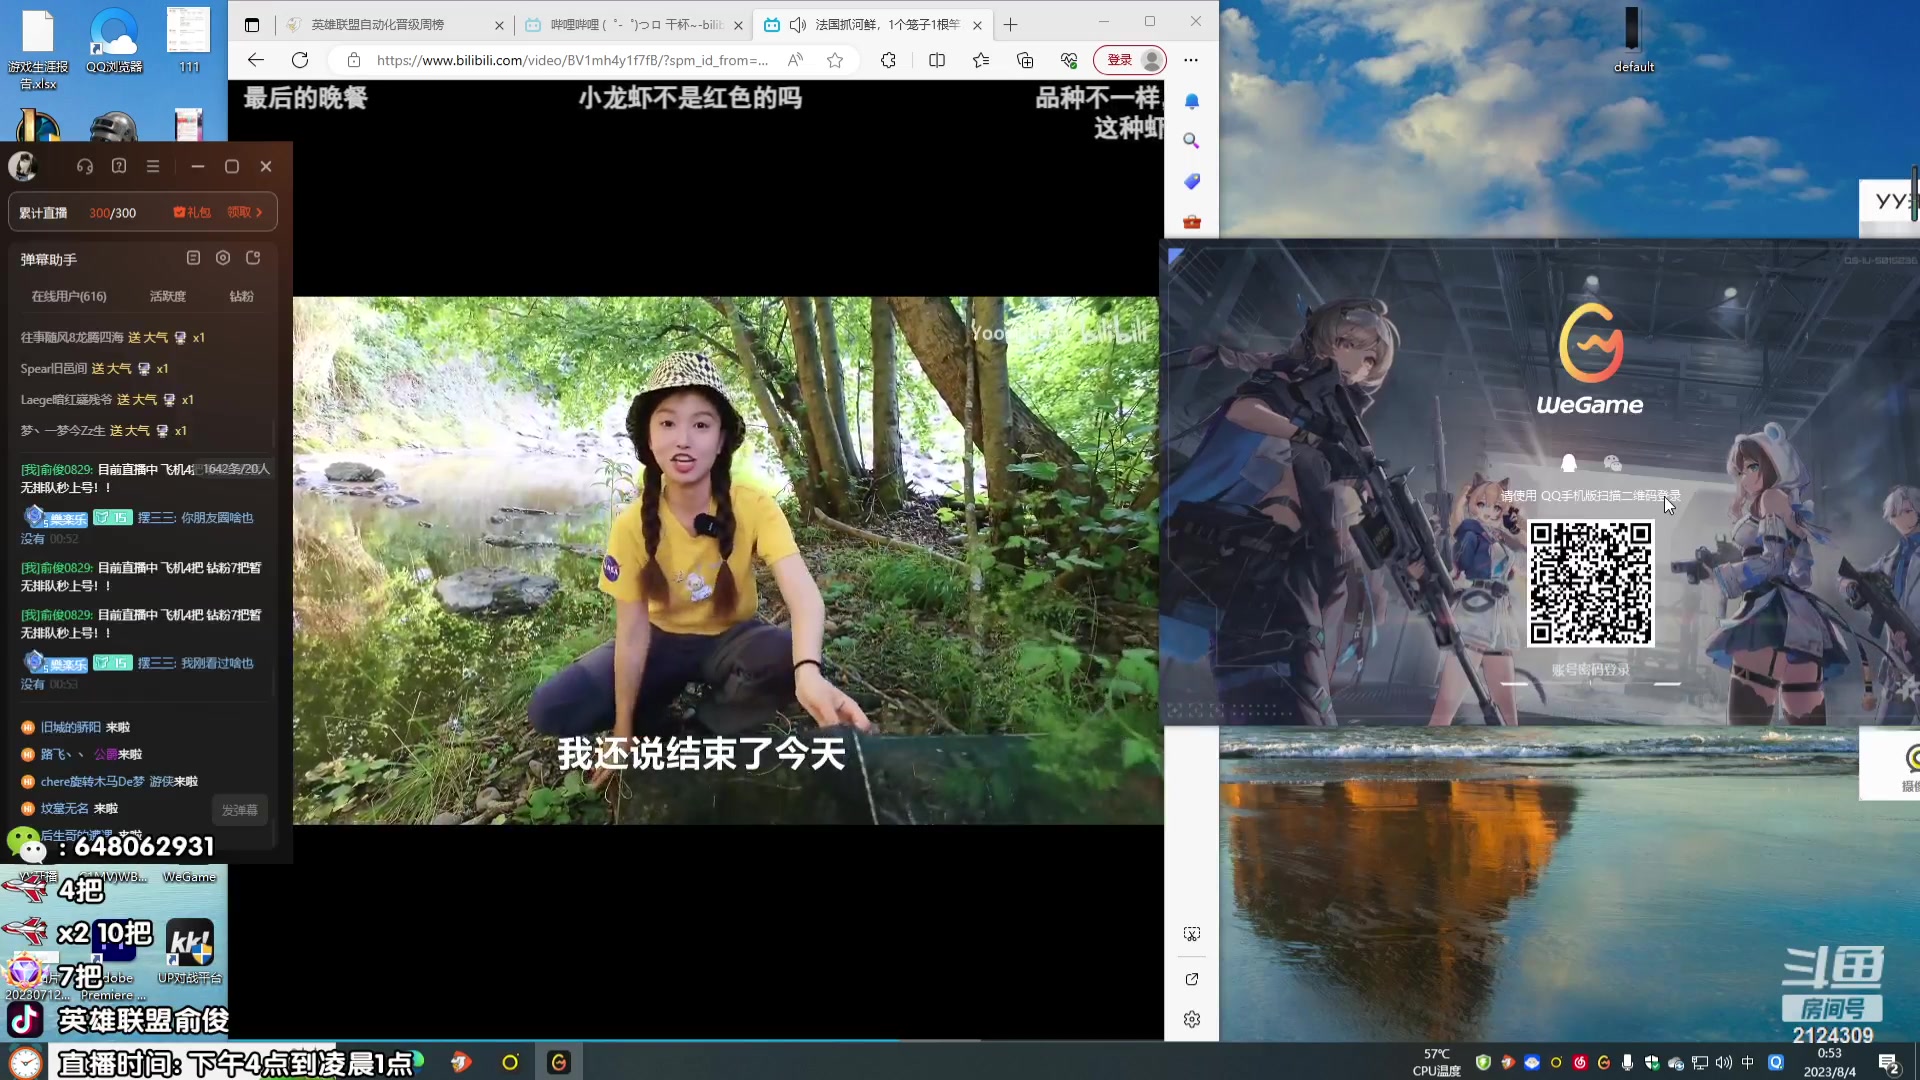
Task: Click the 发弹幕 send danmaku button
Action: pyautogui.click(x=240, y=810)
